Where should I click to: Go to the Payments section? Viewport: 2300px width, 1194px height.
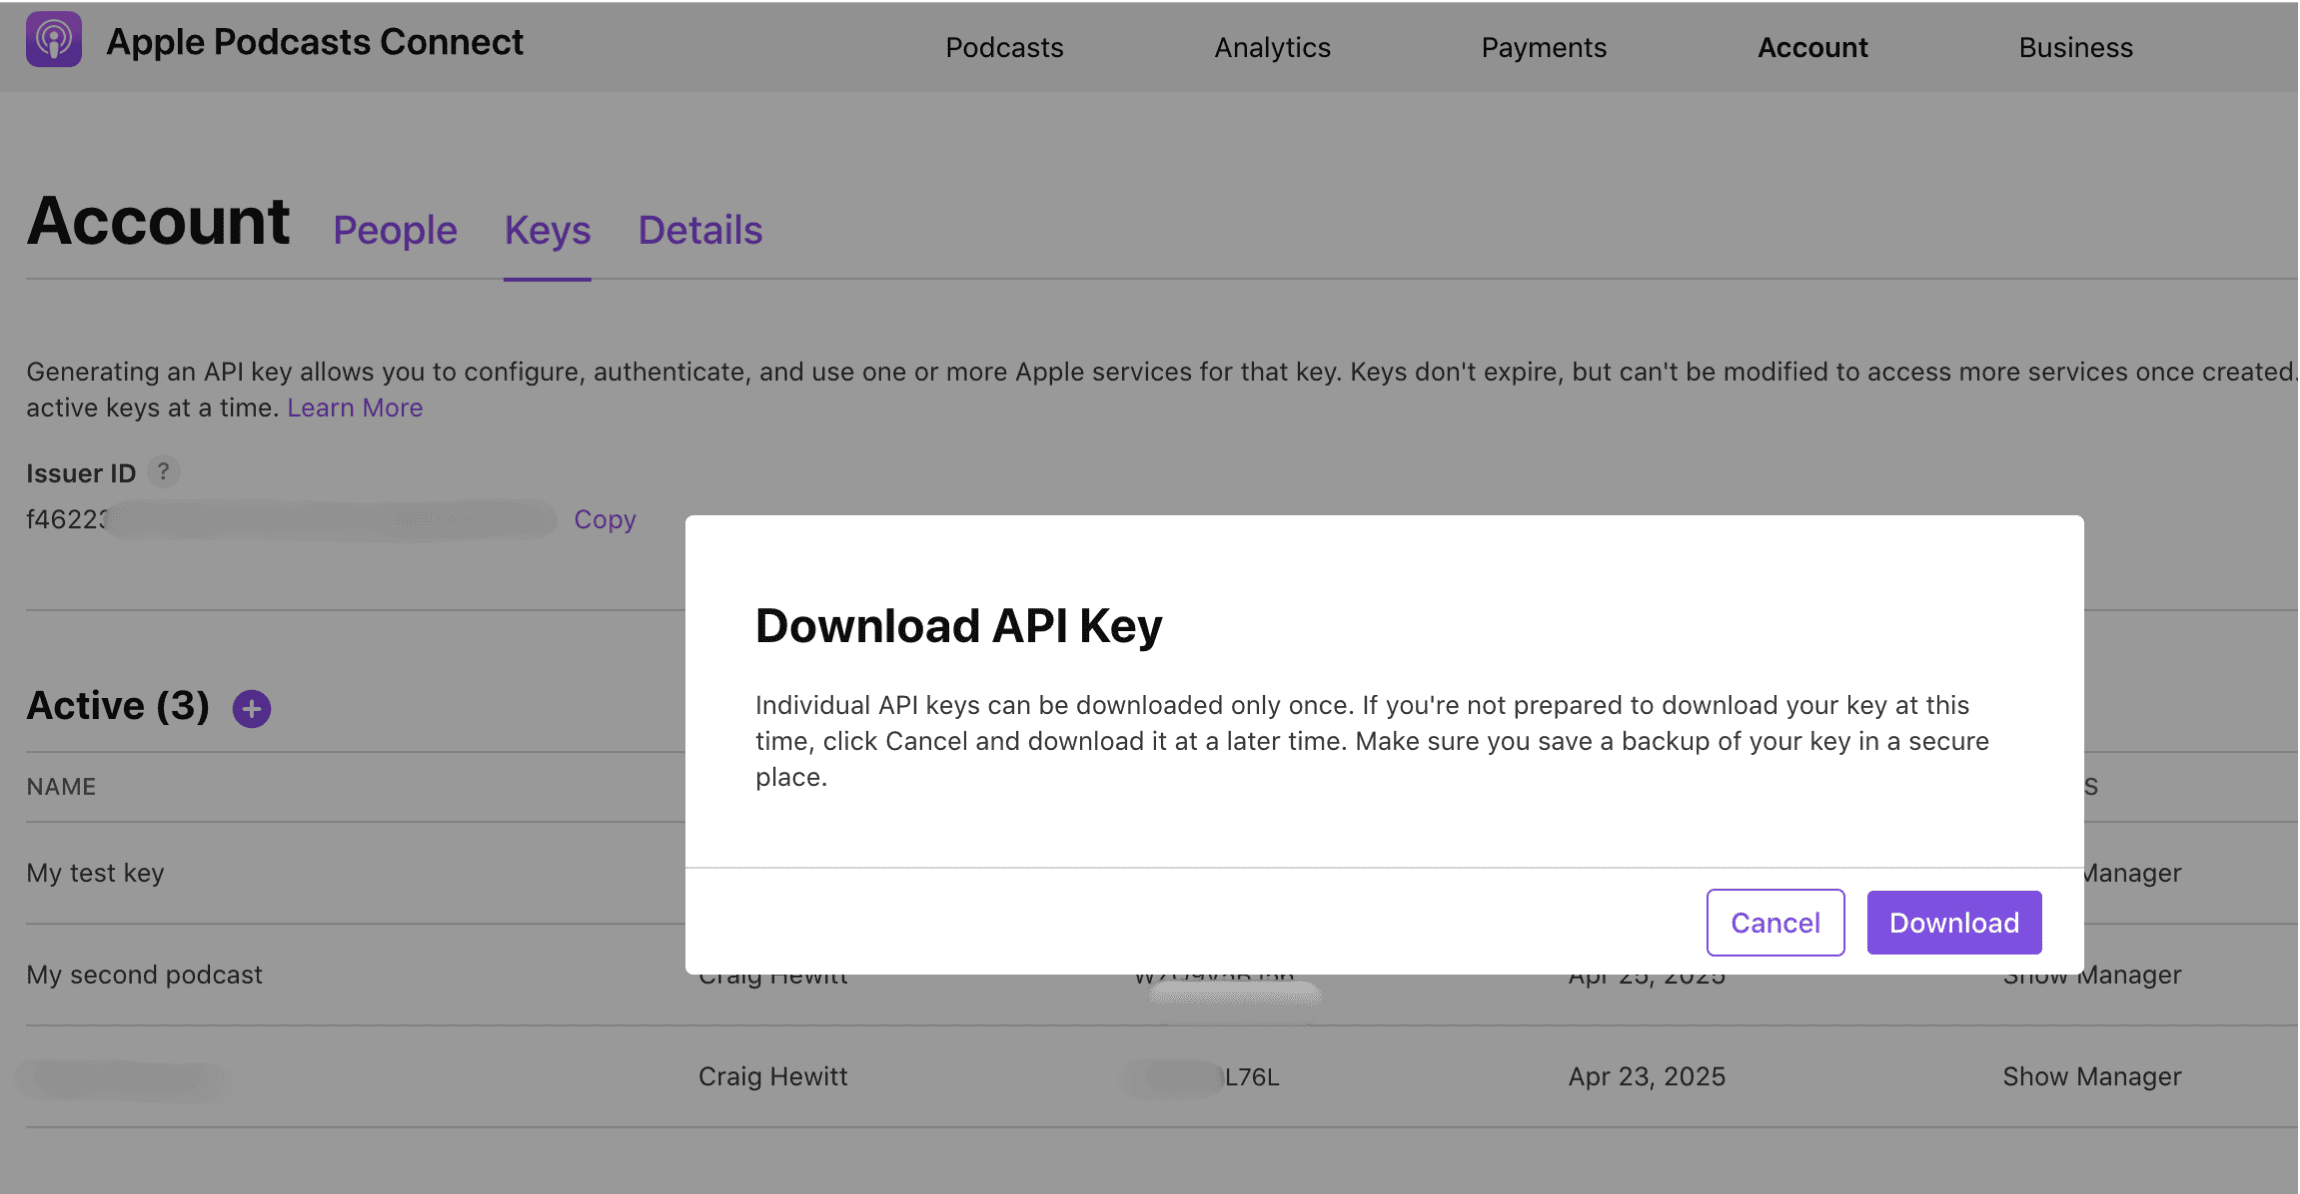[1543, 47]
